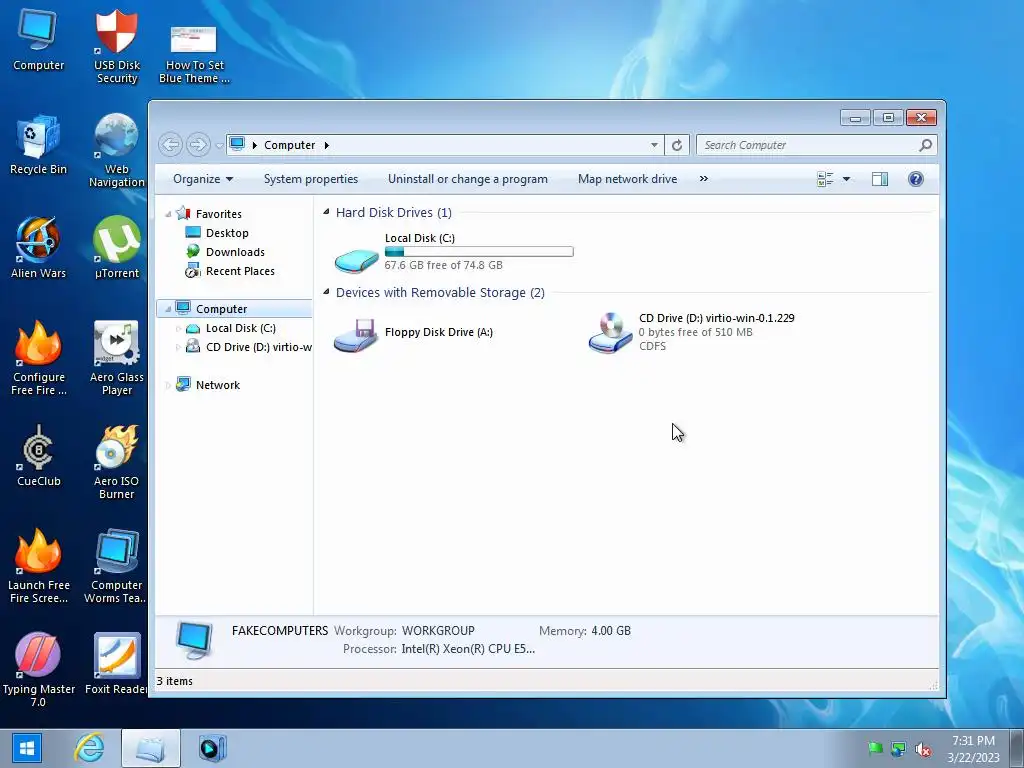Click Local Disk (C:) usage bar
Screen dimensions: 1024x768
tap(479, 251)
